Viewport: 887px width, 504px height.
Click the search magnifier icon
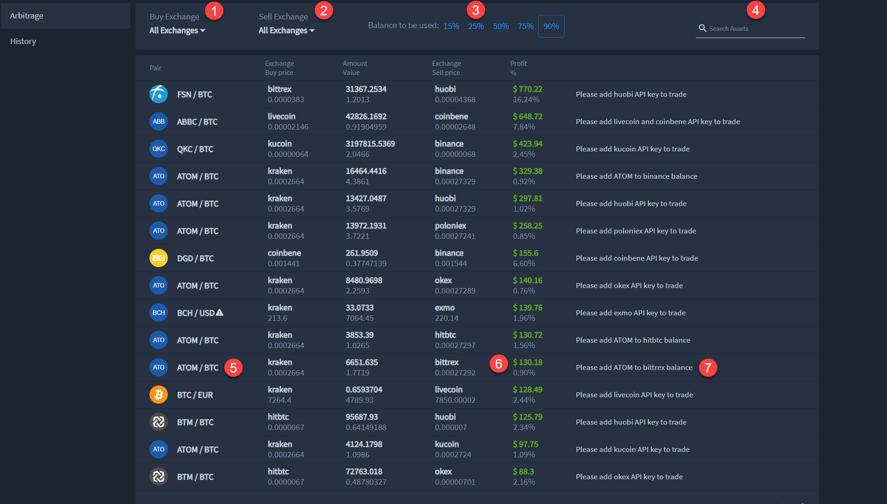click(702, 28)
